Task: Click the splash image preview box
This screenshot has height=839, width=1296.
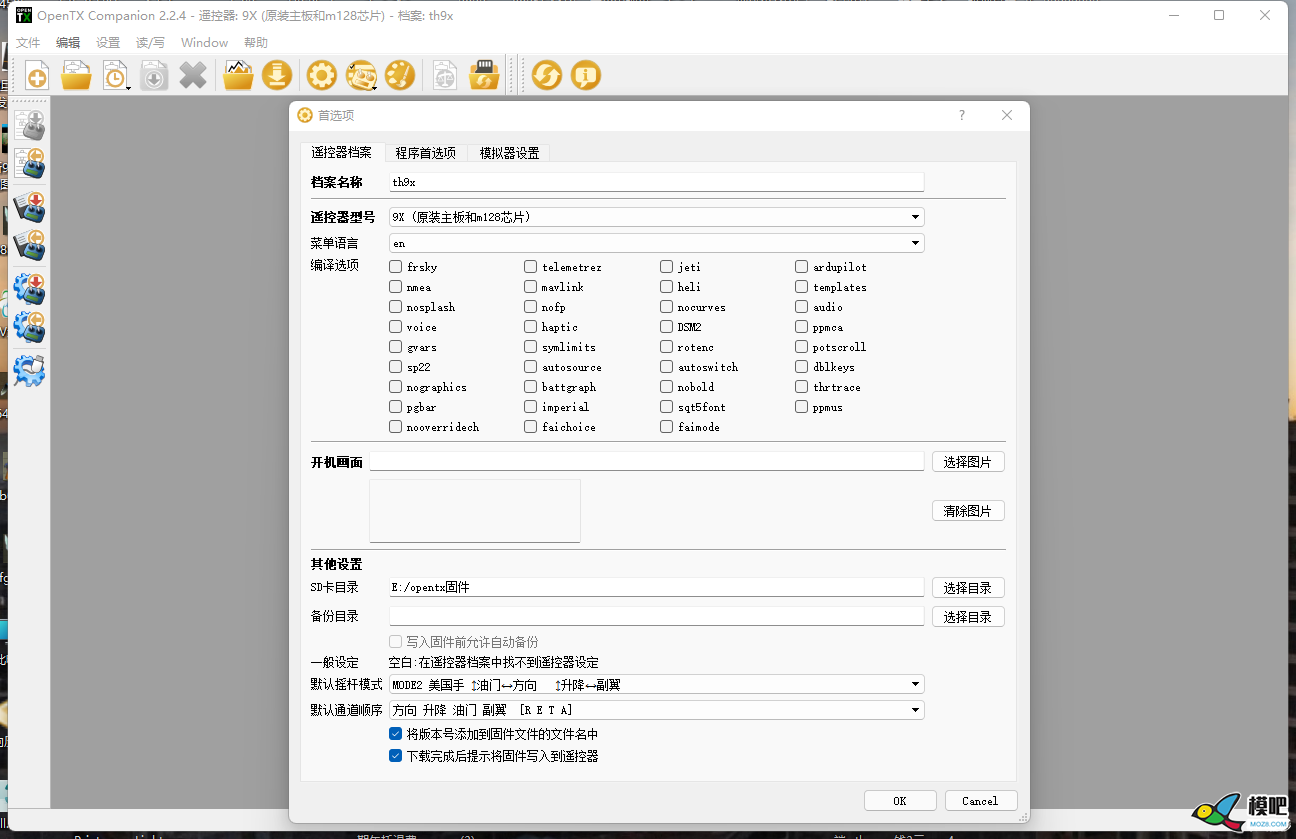Action: [475, 511]
